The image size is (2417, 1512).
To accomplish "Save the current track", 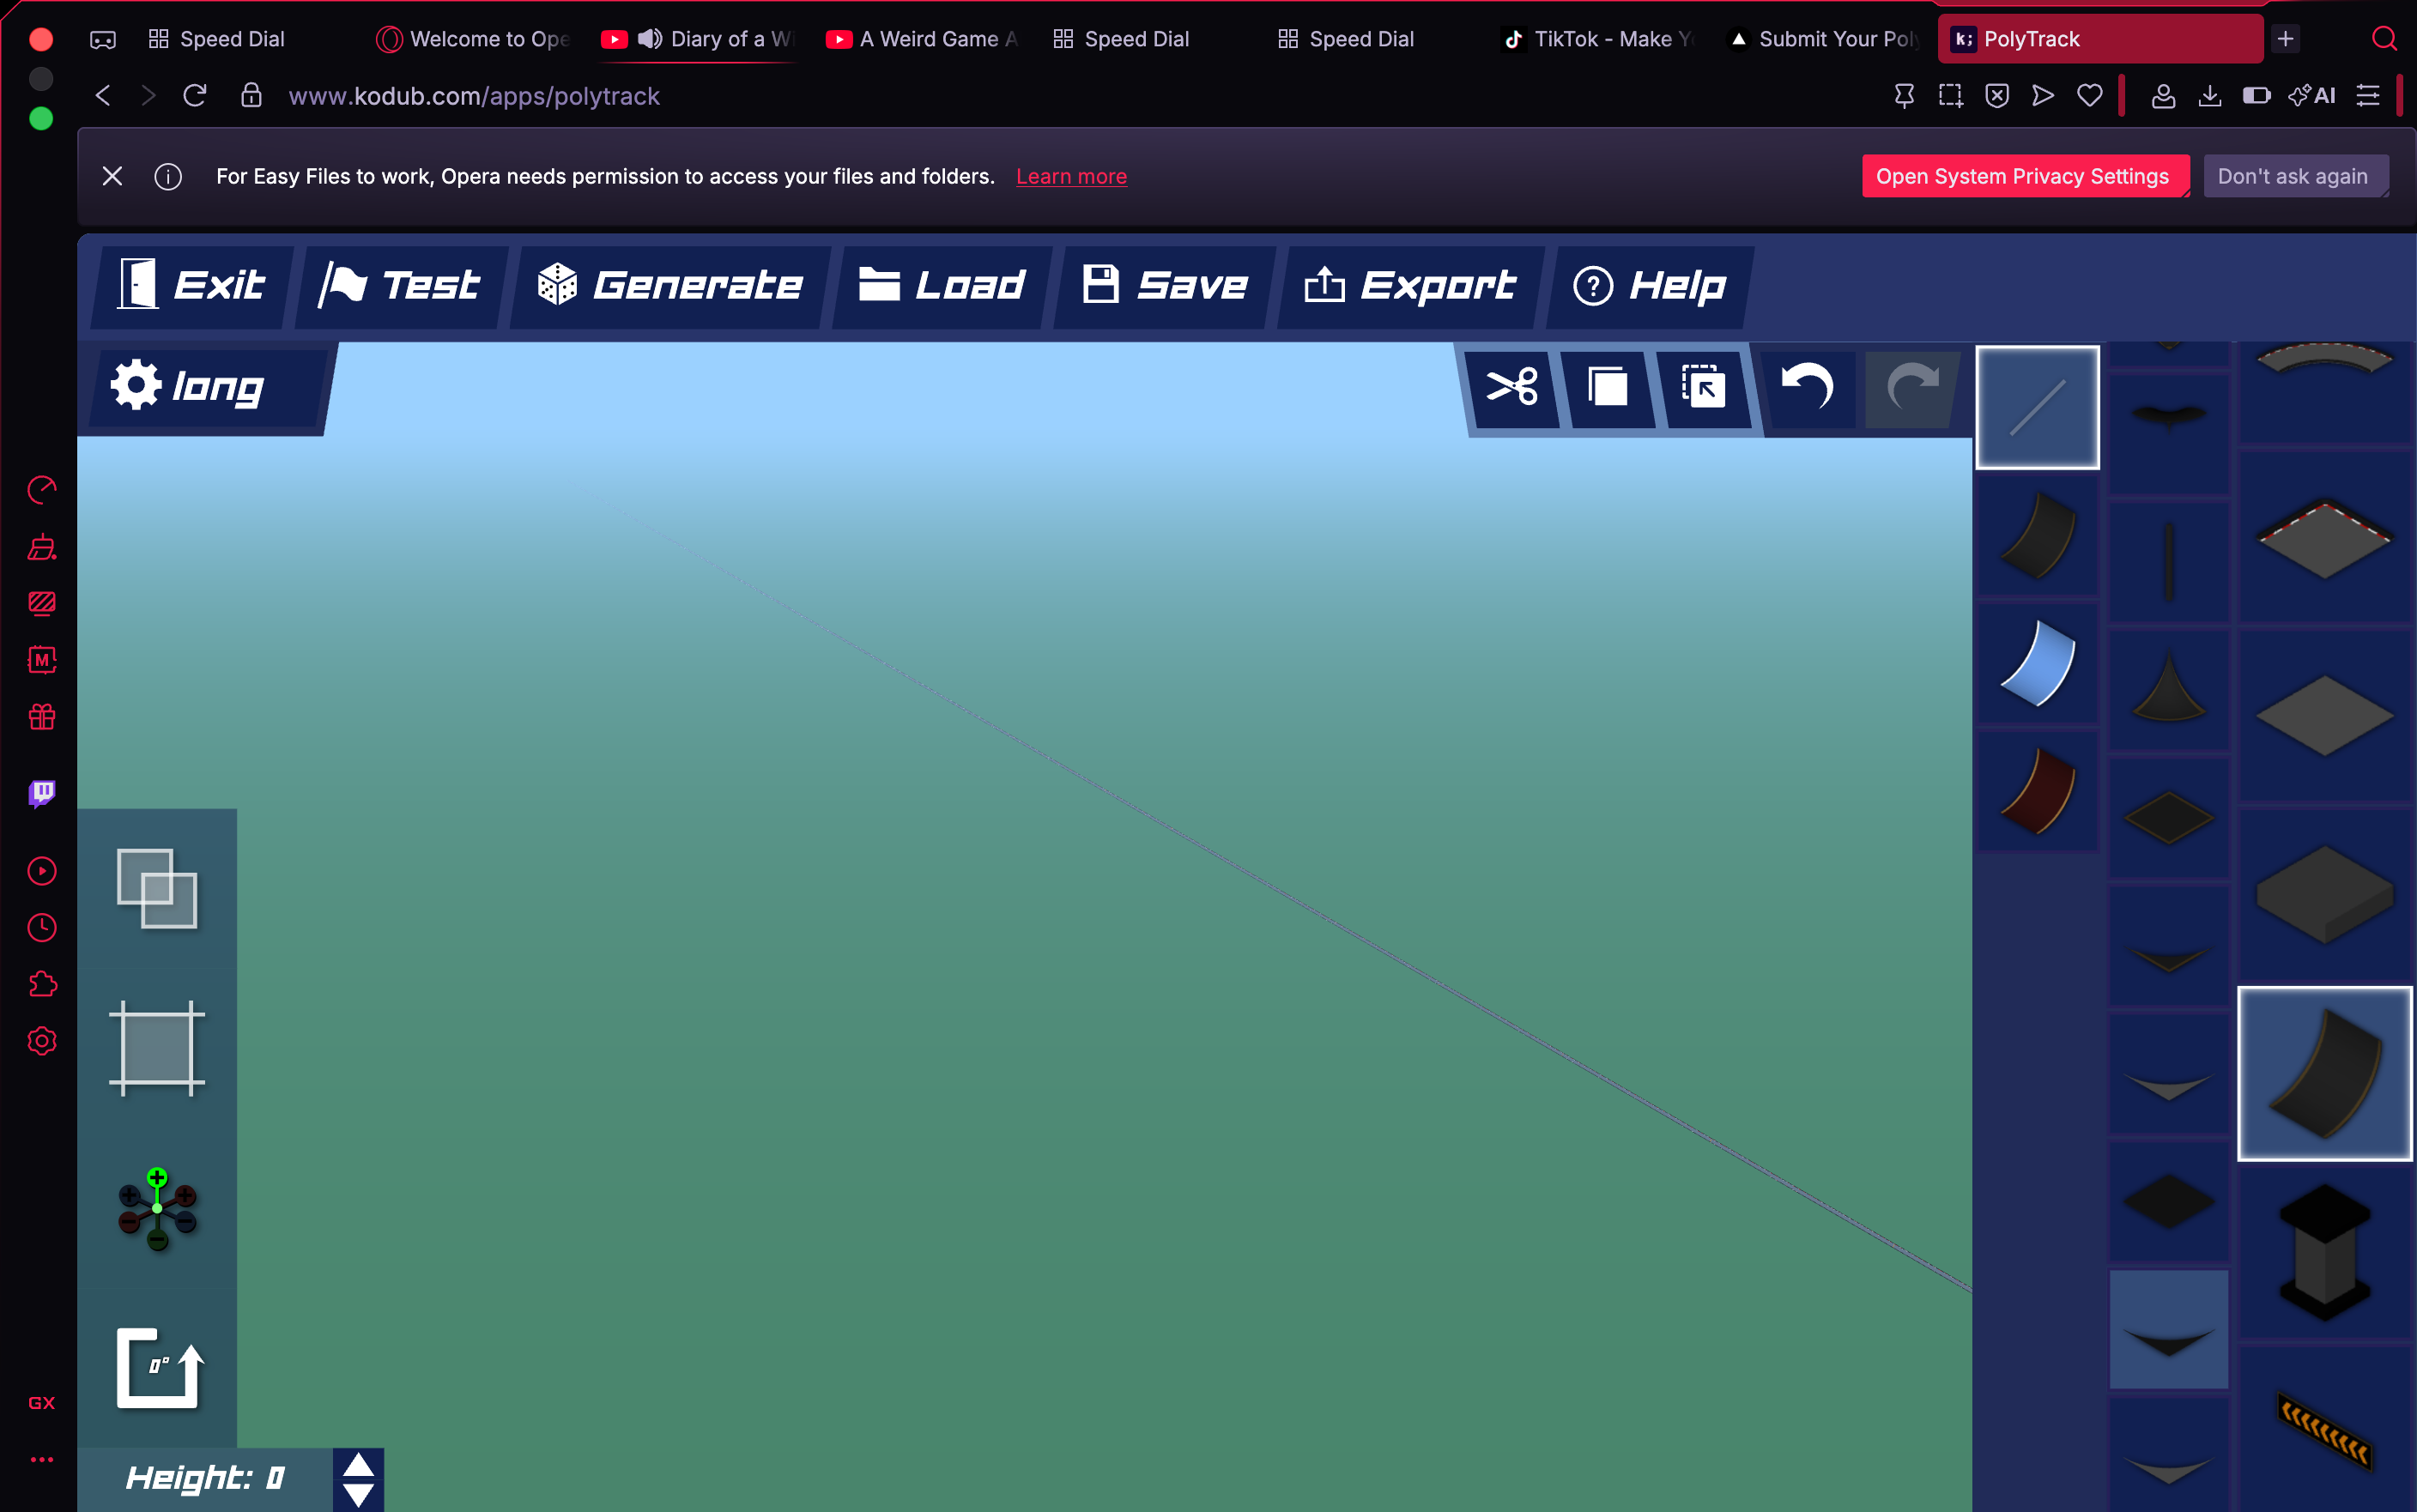I will 1164,286.
